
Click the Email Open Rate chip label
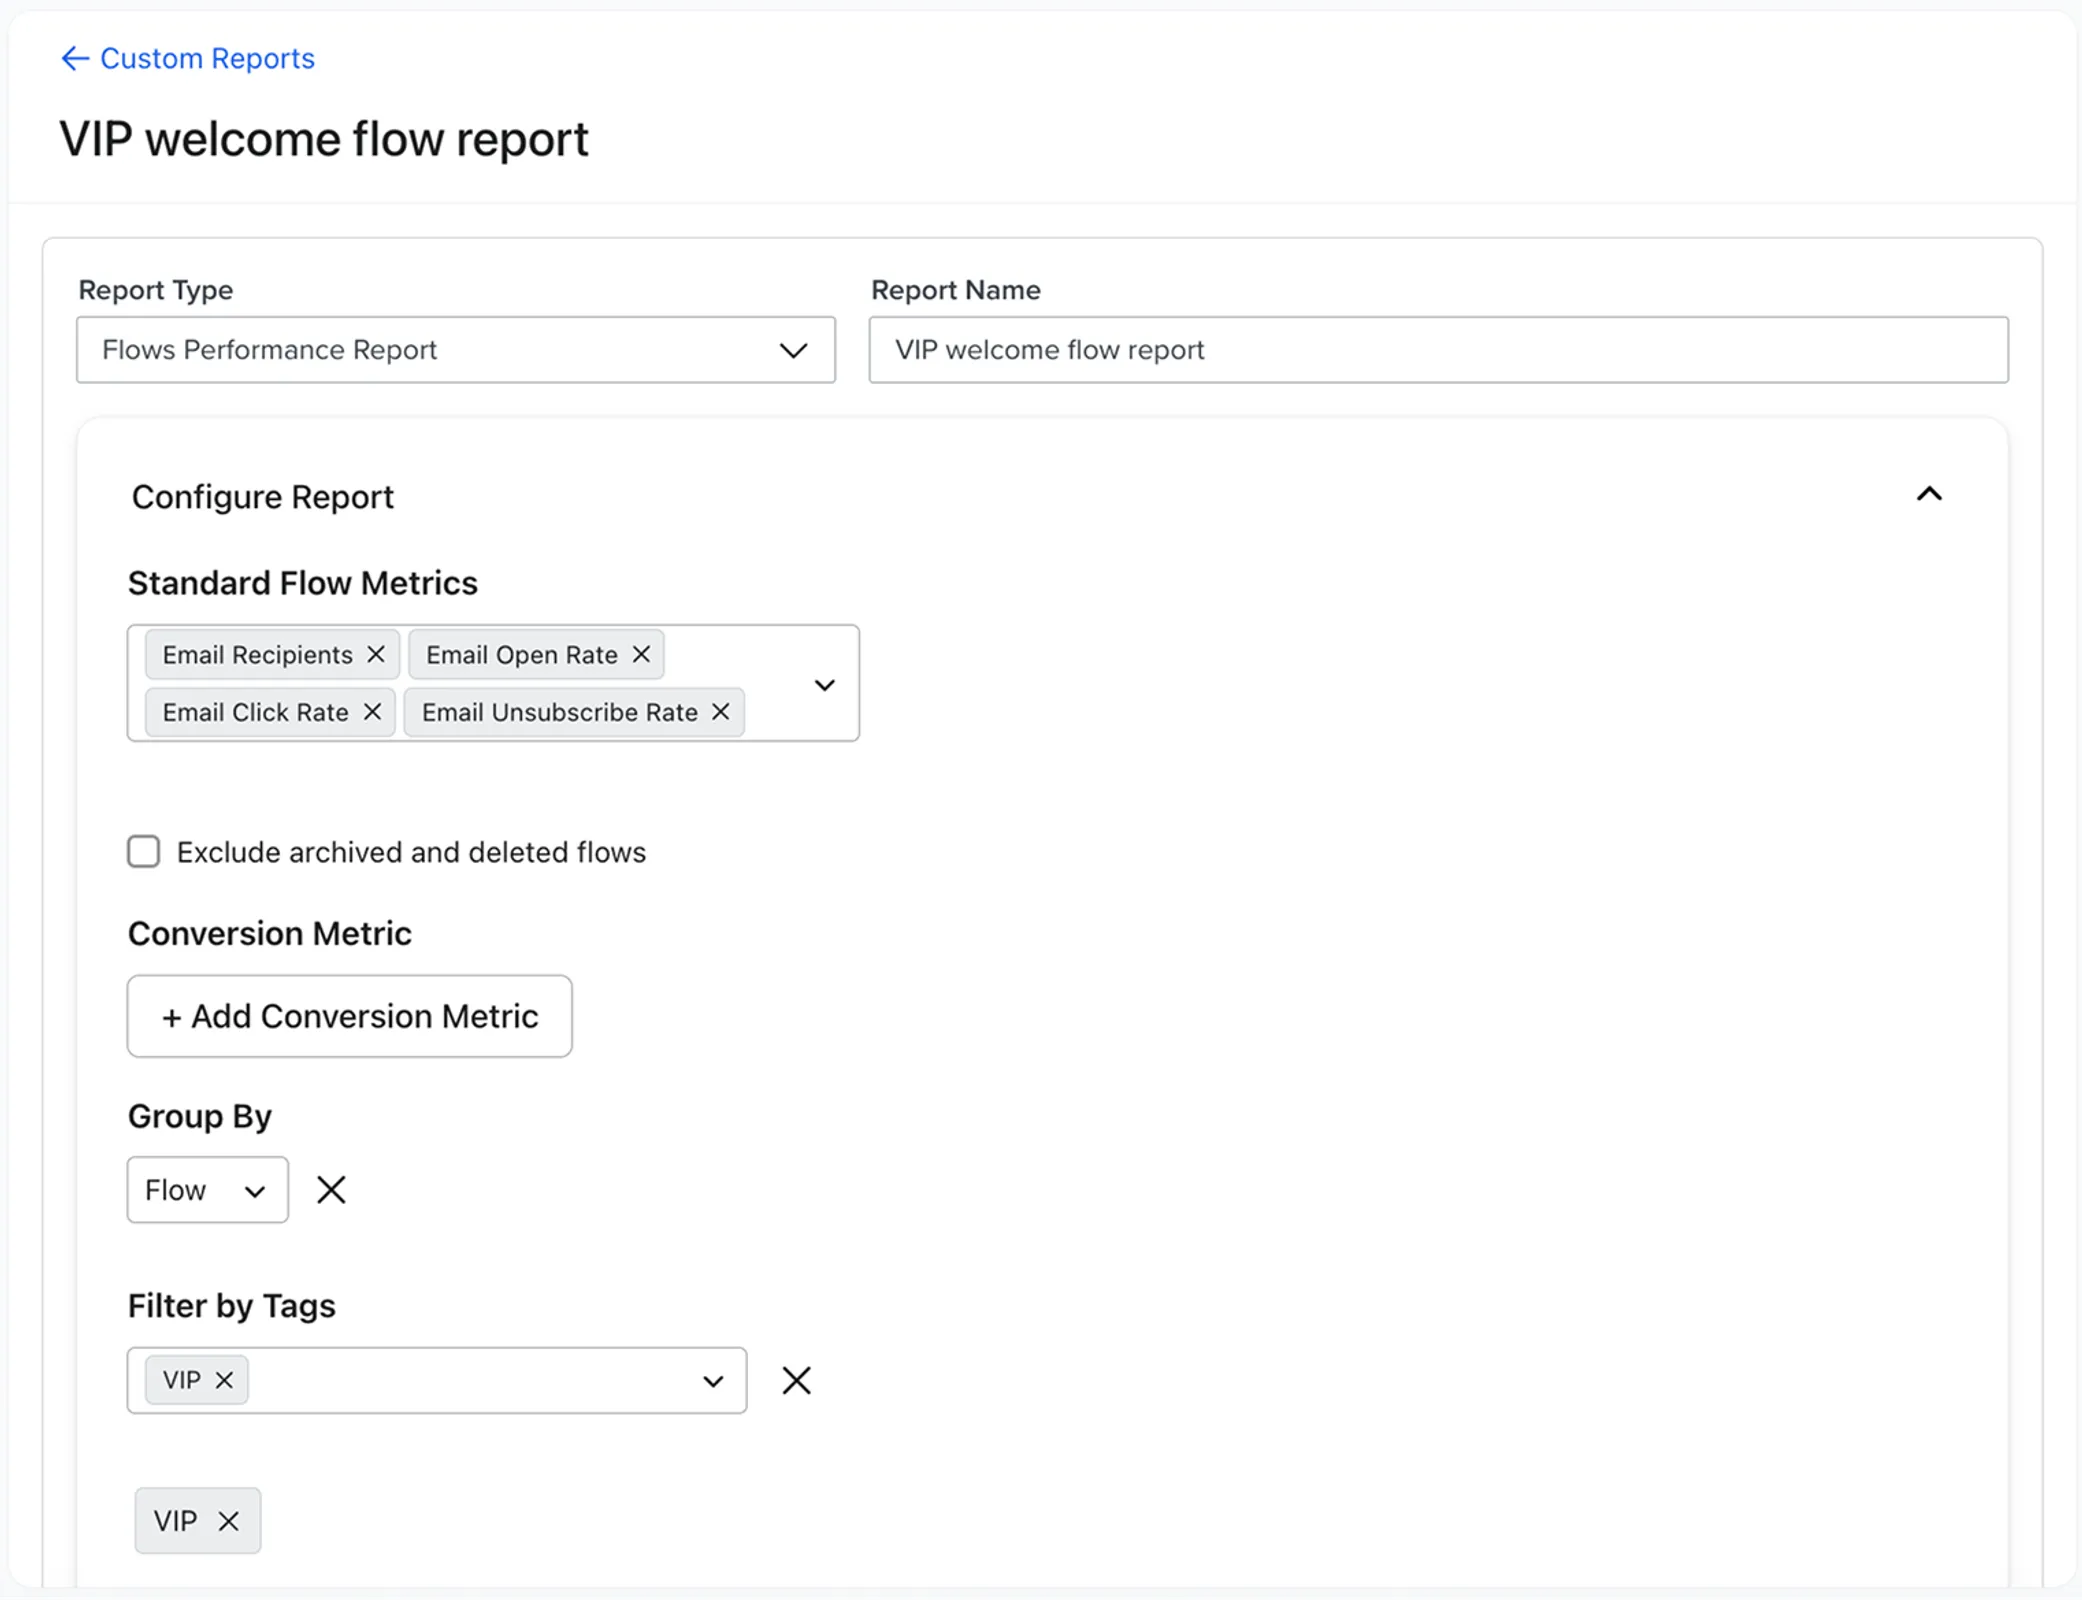coord(522,655)
